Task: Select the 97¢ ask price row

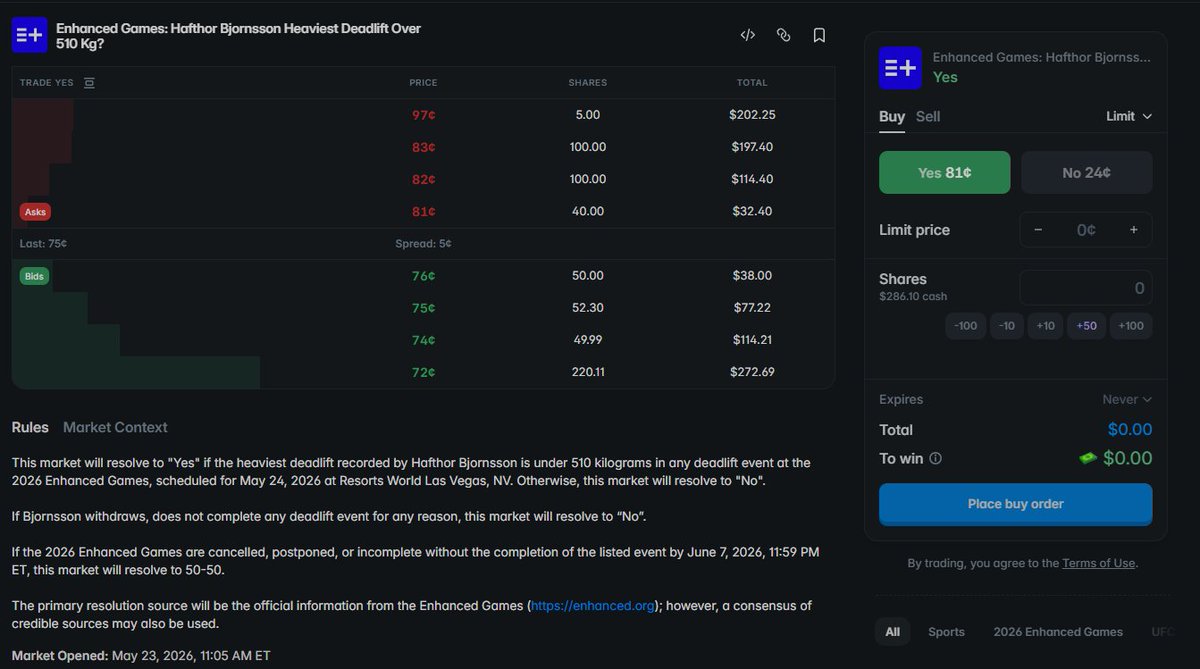Action: click(423, 115)
